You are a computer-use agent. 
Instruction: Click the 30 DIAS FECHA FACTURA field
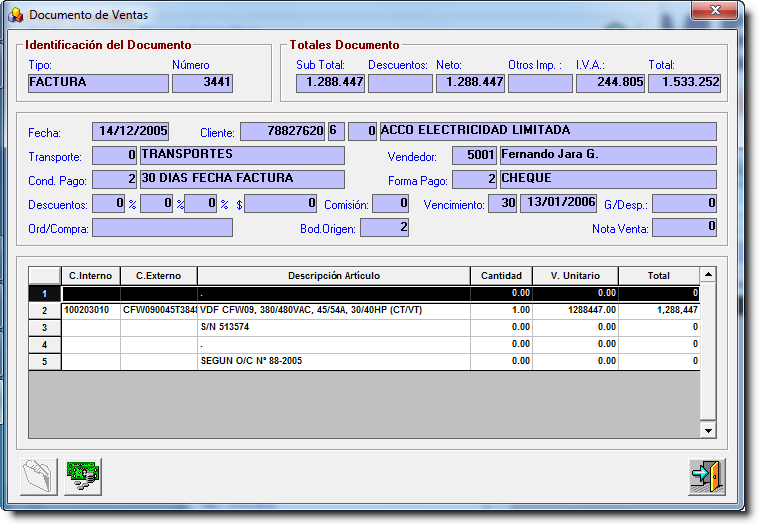(x=243, y=179)
